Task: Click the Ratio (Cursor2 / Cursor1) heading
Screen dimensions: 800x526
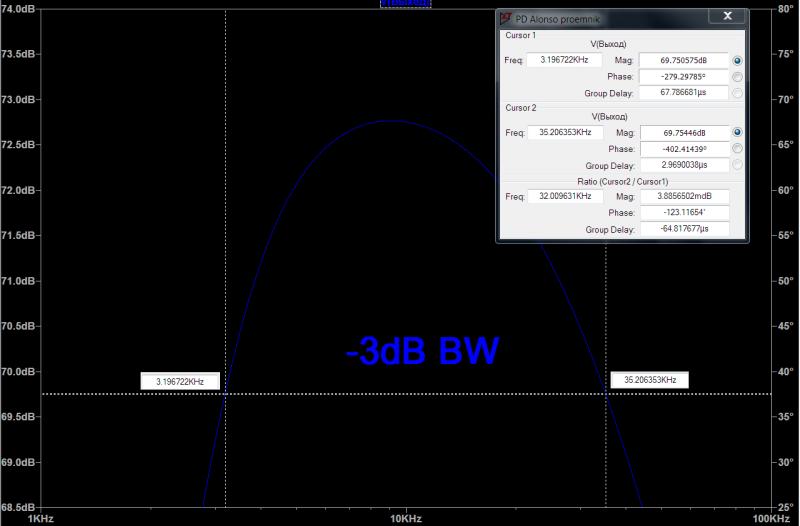Action: pyautogui.click(x=622, y=182)
